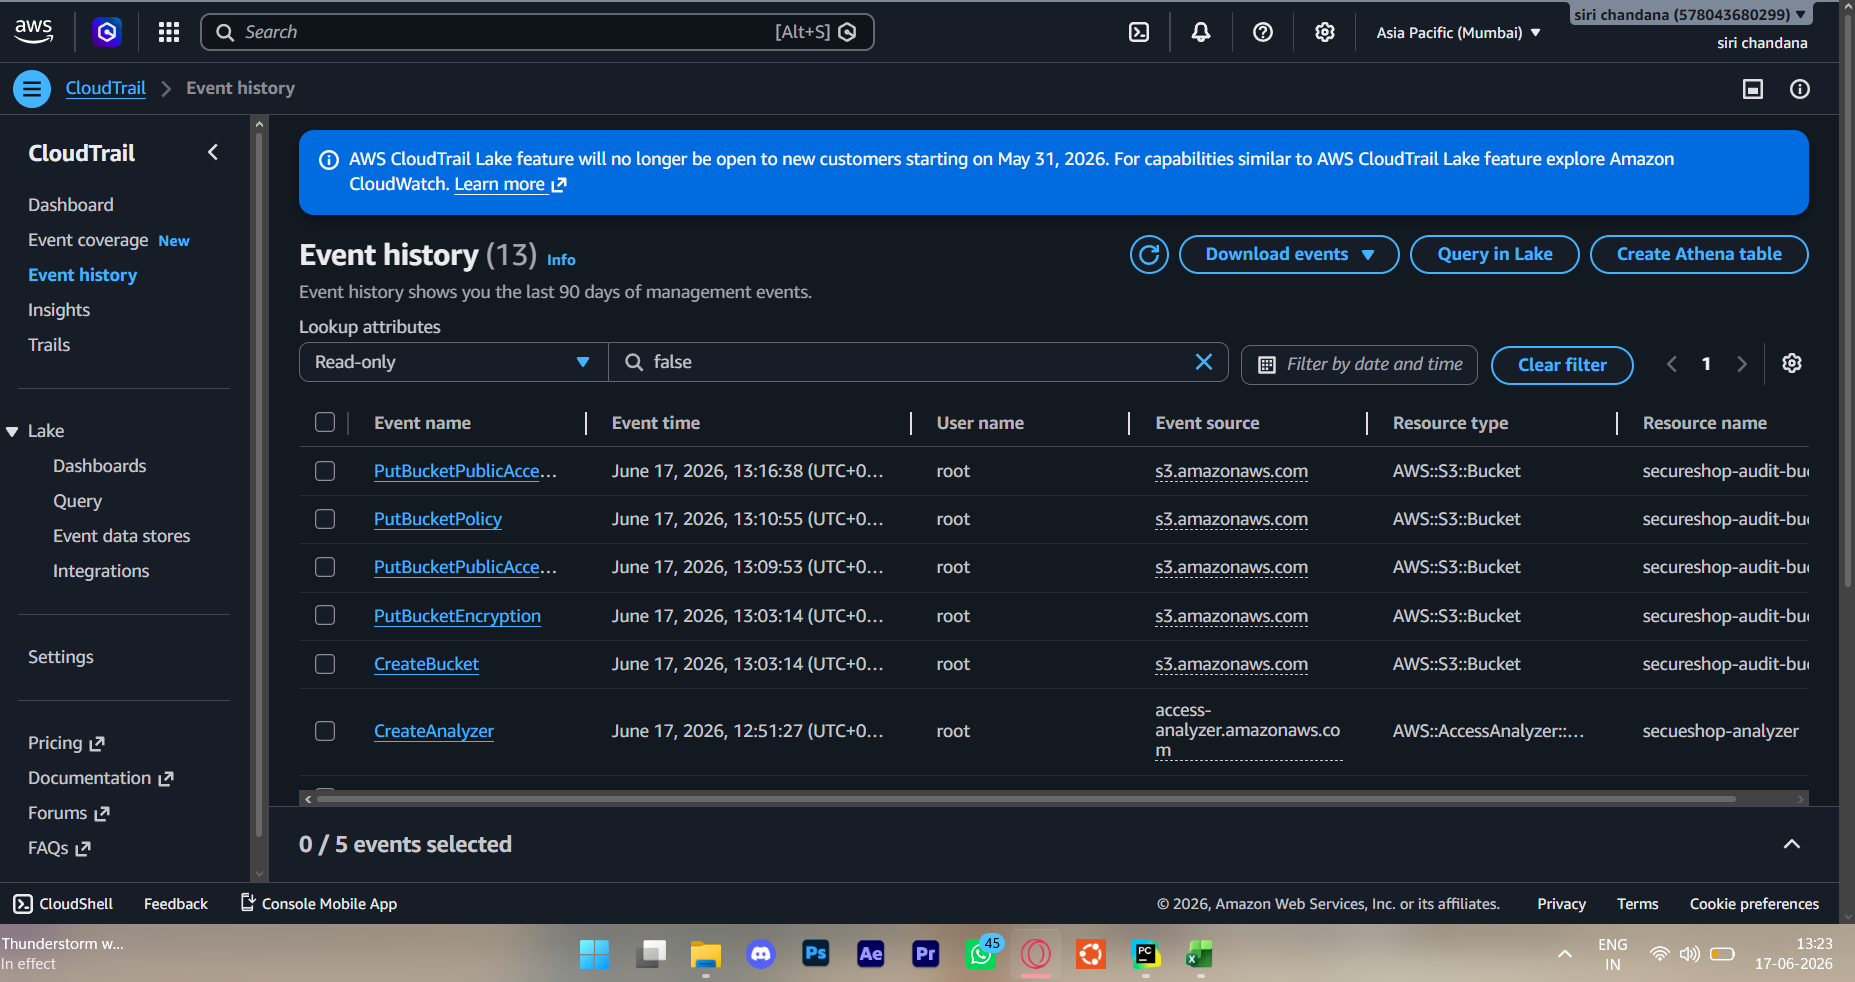Check the CreateBucket event row
The image size is (1855, 982).
click(325, 664)
